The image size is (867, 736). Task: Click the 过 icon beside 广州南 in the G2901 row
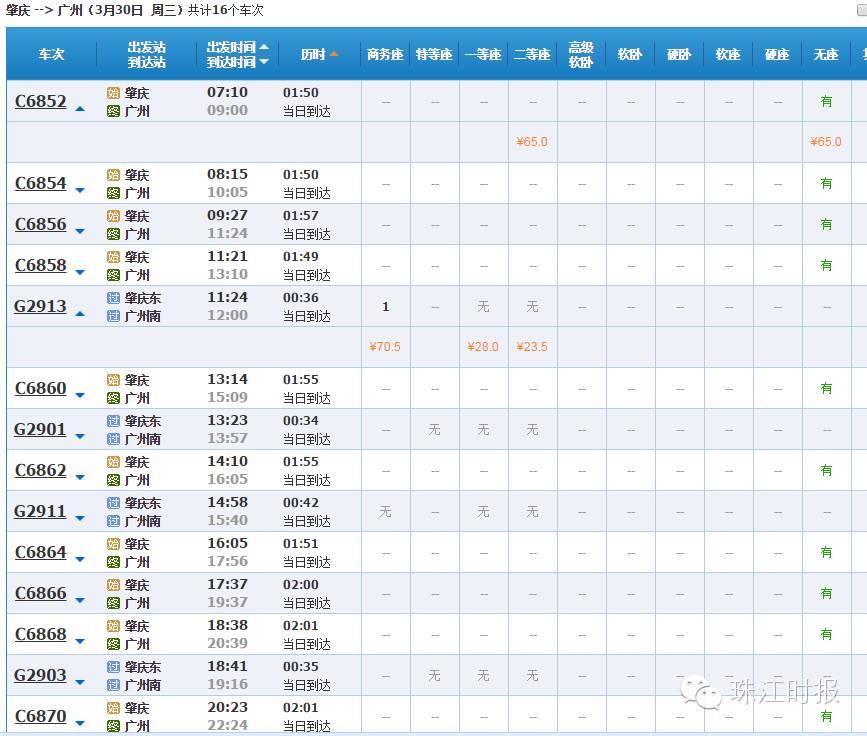click(x=113, y=439)
